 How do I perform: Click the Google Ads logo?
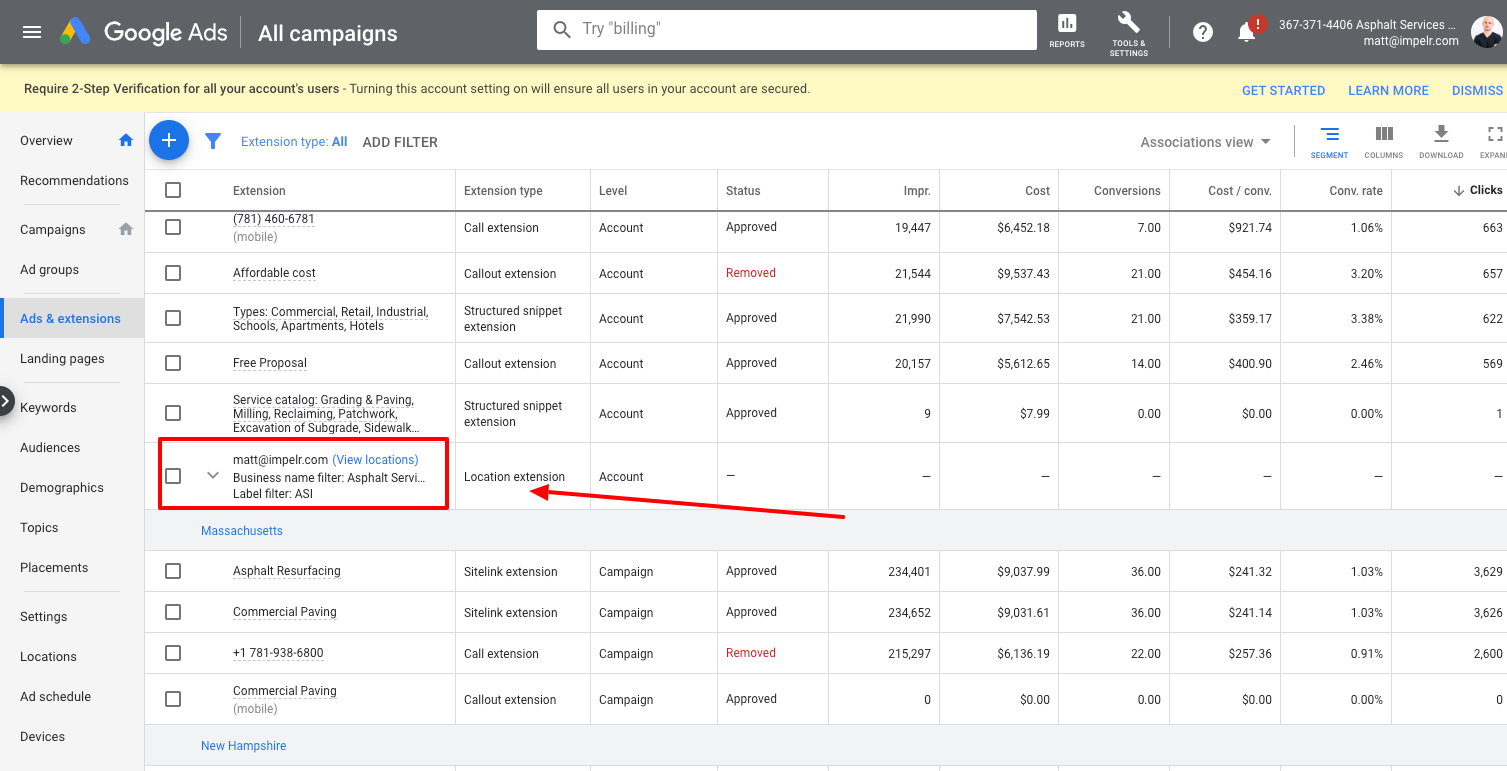coord(144,32)
